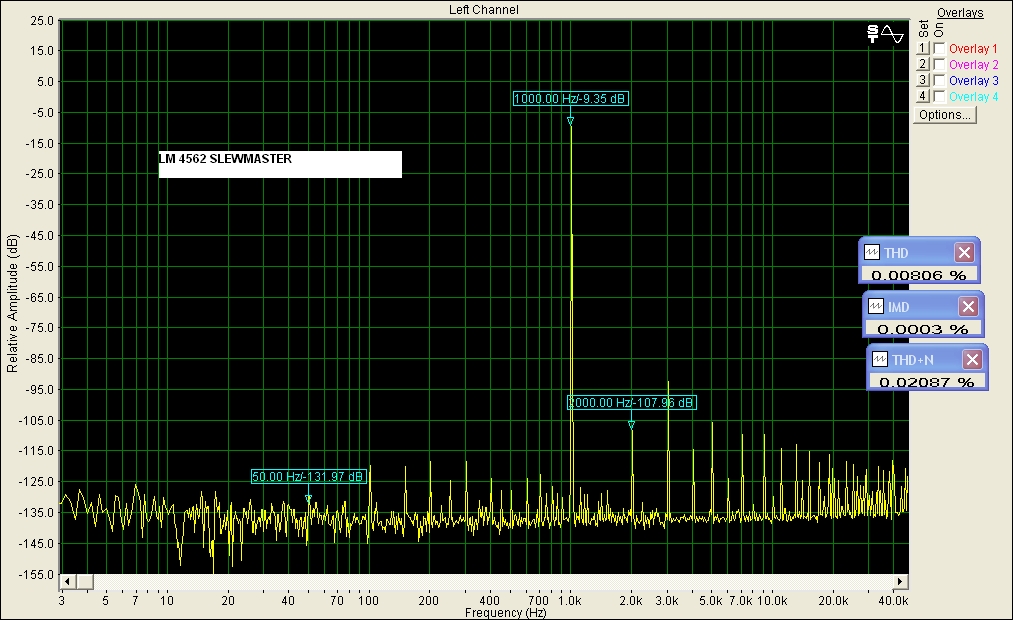Click the THD+N panel meter icon
Screen dimensions: 1013x620
(879, 359)
